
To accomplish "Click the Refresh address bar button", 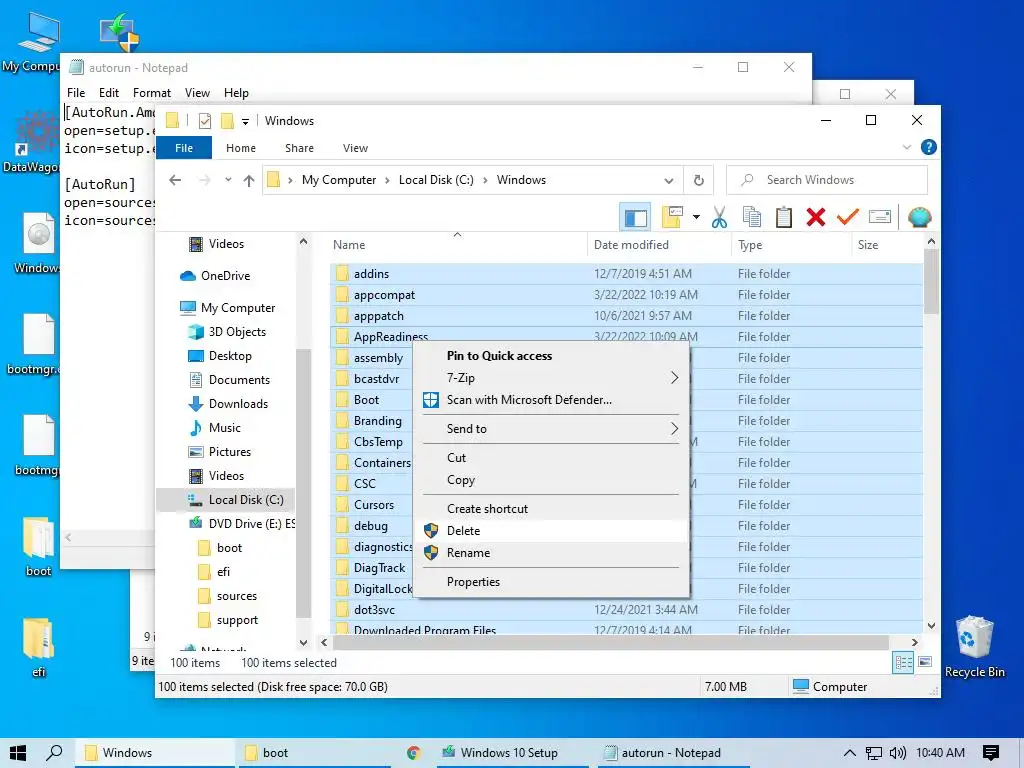I will [699, 180].
